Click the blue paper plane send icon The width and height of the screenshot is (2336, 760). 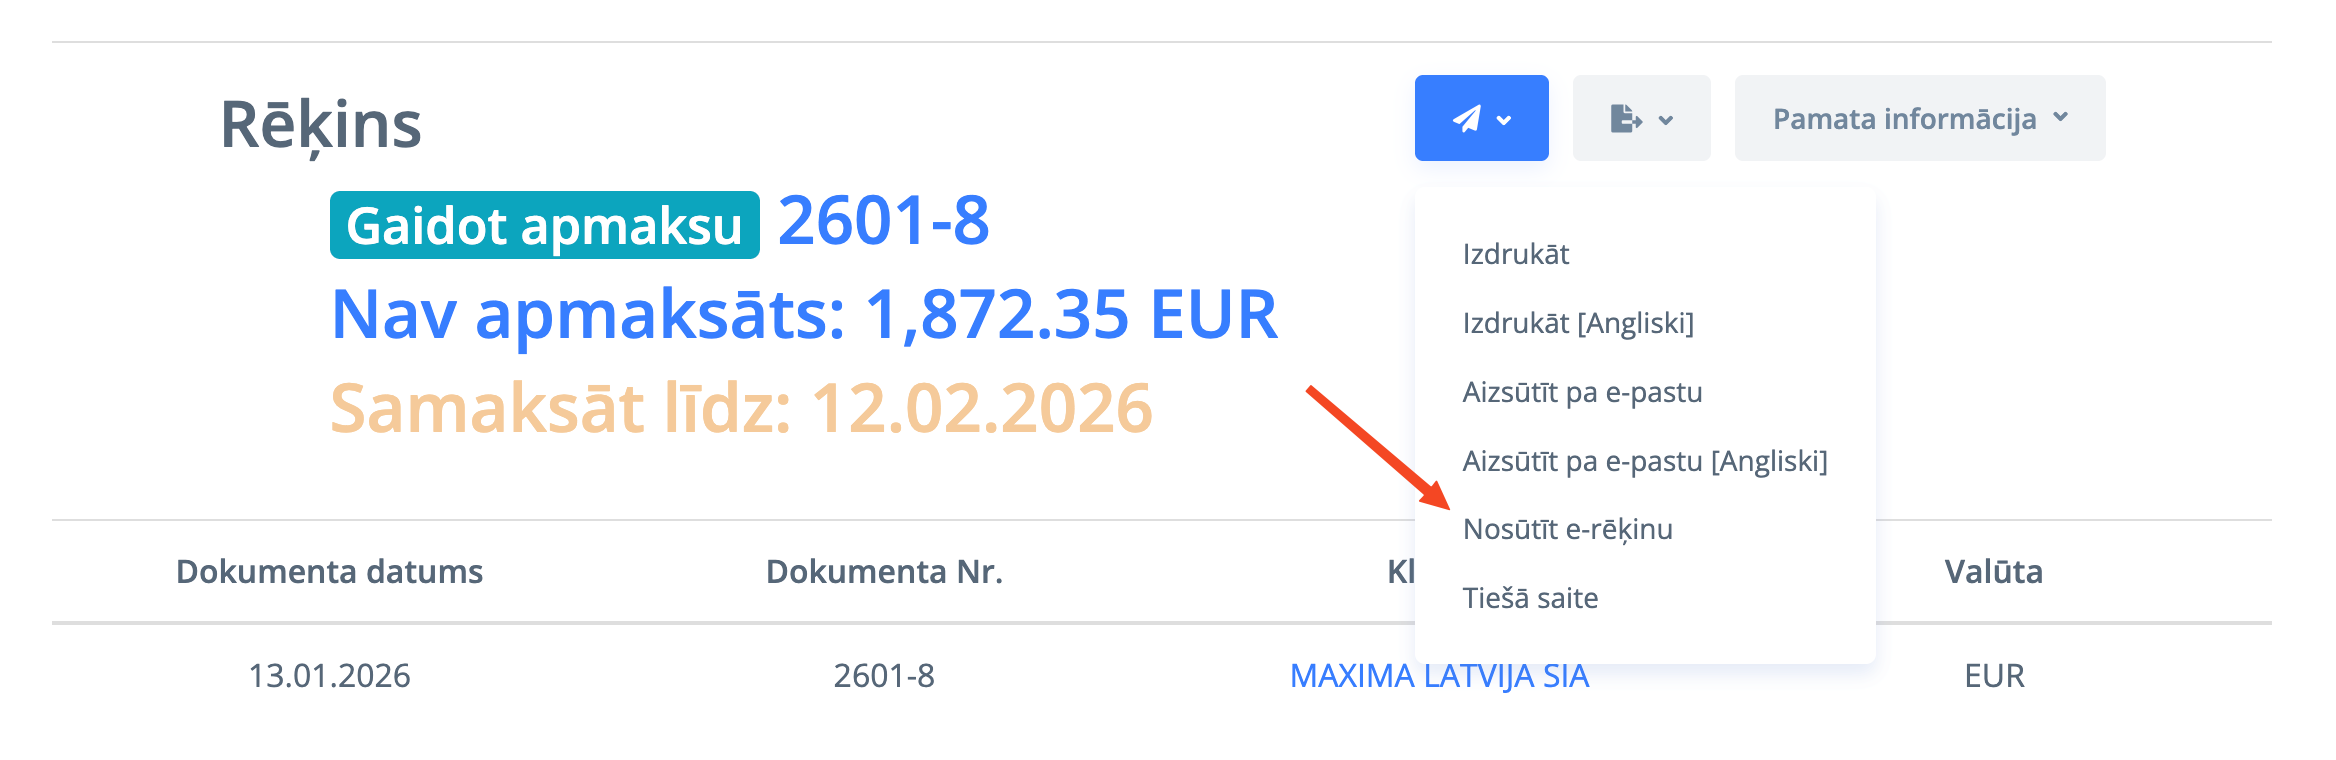[1466, 119]
